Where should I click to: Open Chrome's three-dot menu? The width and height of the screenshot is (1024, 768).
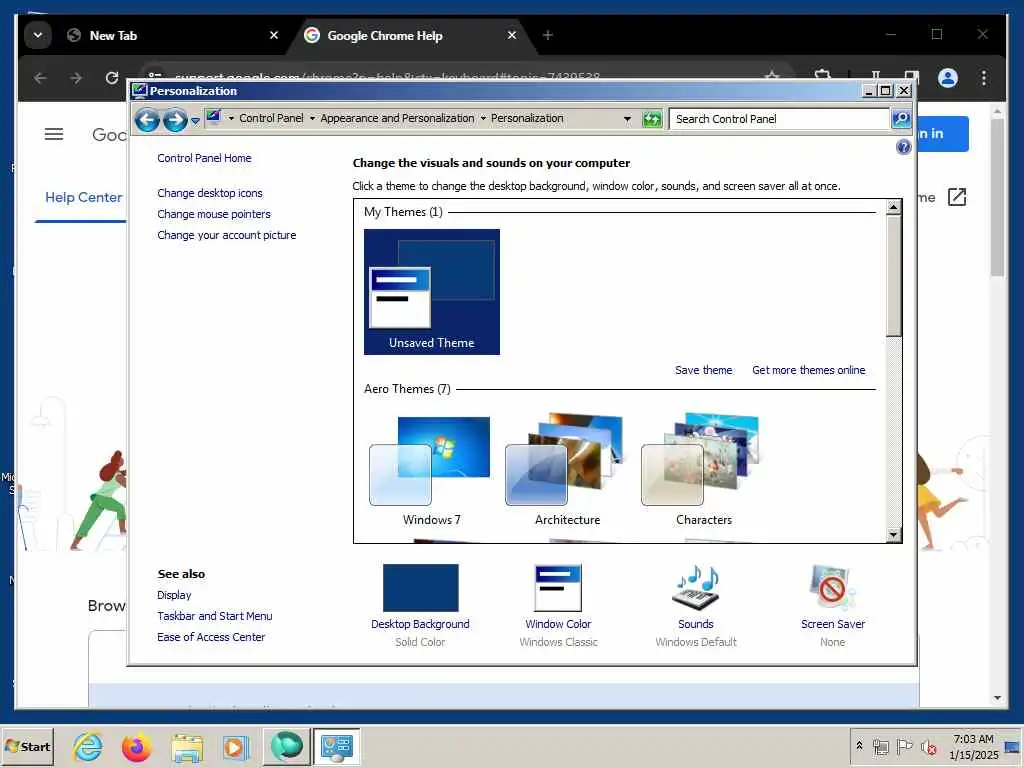[984, 78]
